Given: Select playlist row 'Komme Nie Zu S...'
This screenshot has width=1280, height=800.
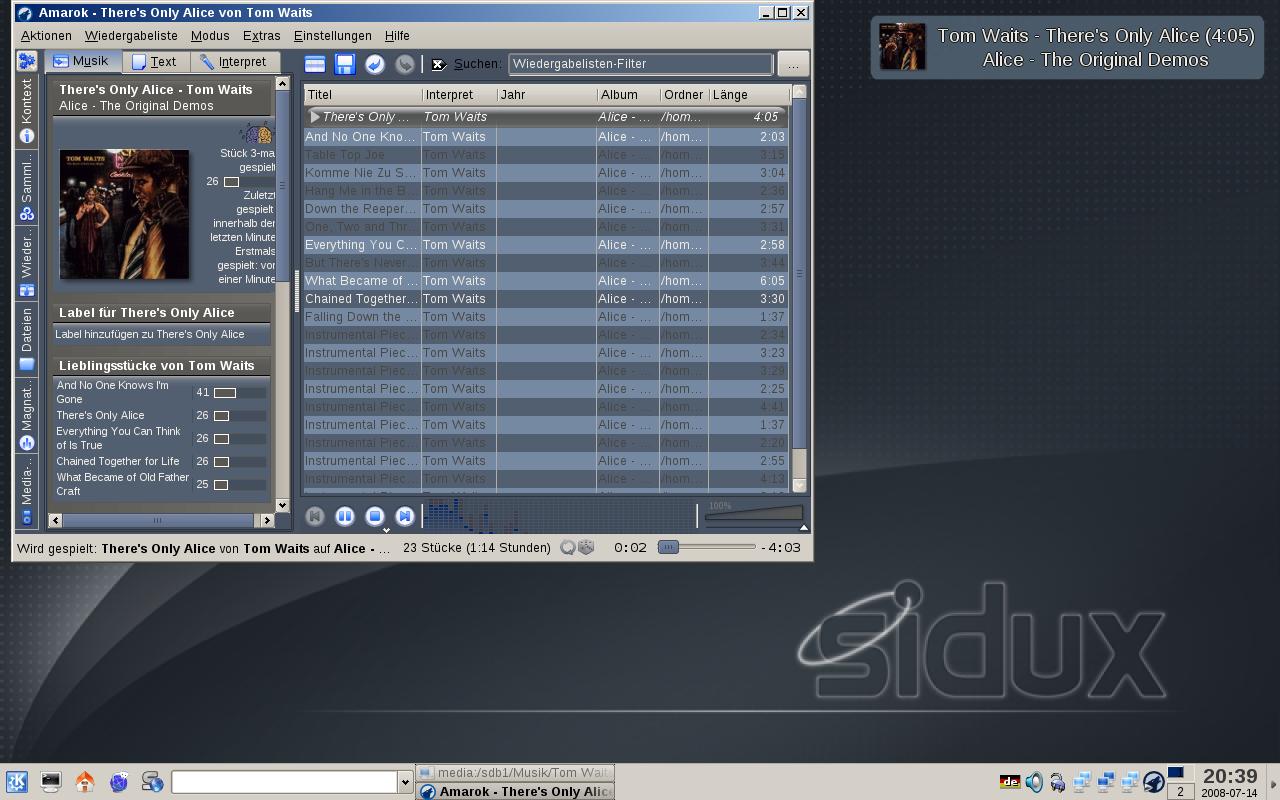Looking at the screenshot, I should [546, 173].
